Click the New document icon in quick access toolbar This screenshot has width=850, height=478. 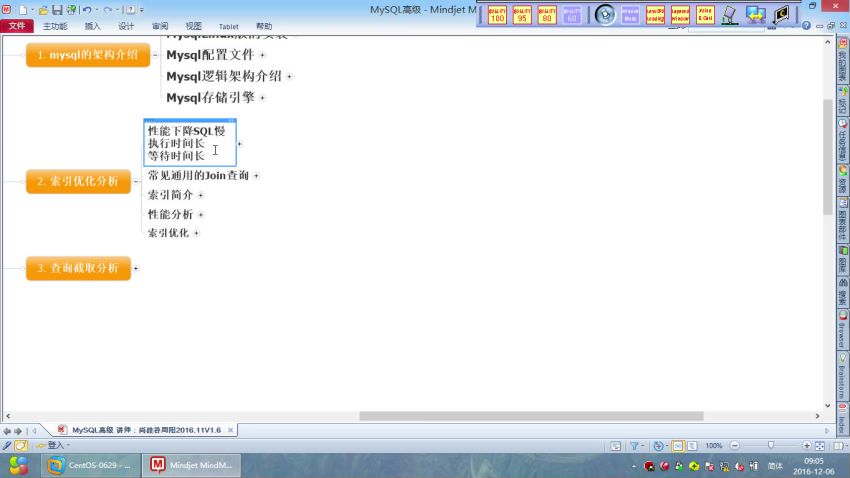click(23, 10)
